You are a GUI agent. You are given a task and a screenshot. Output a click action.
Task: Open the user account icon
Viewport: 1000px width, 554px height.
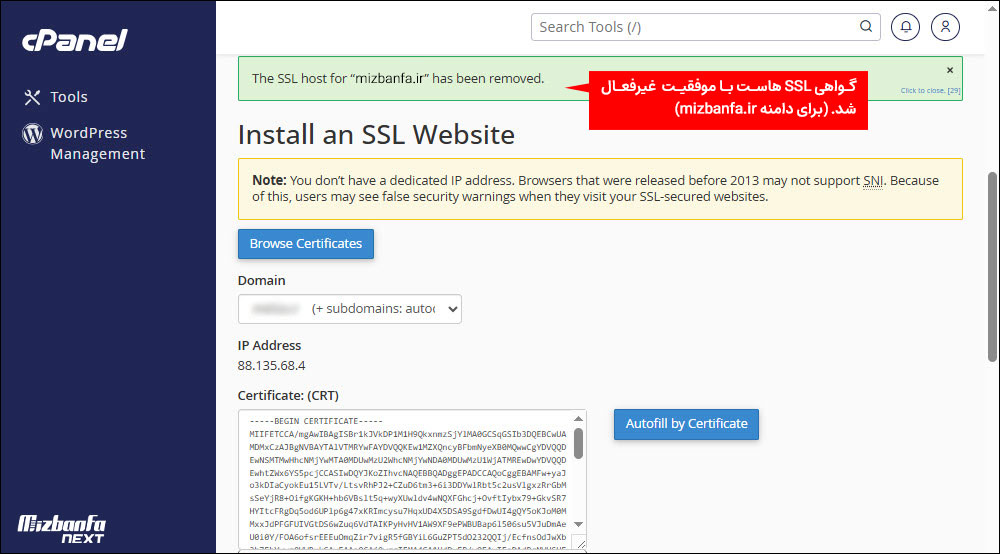point(945,27)
